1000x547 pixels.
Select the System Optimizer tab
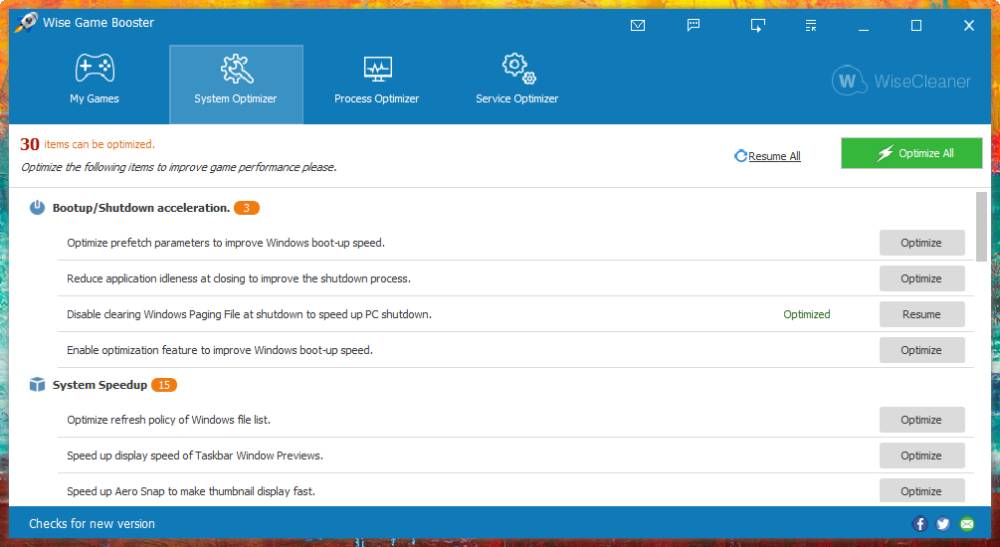coord(236,84)
